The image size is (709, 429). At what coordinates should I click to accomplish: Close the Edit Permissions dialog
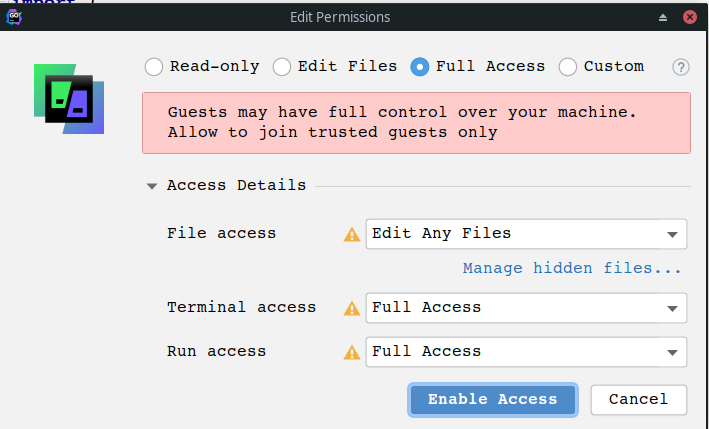click(x=690, y=18)
